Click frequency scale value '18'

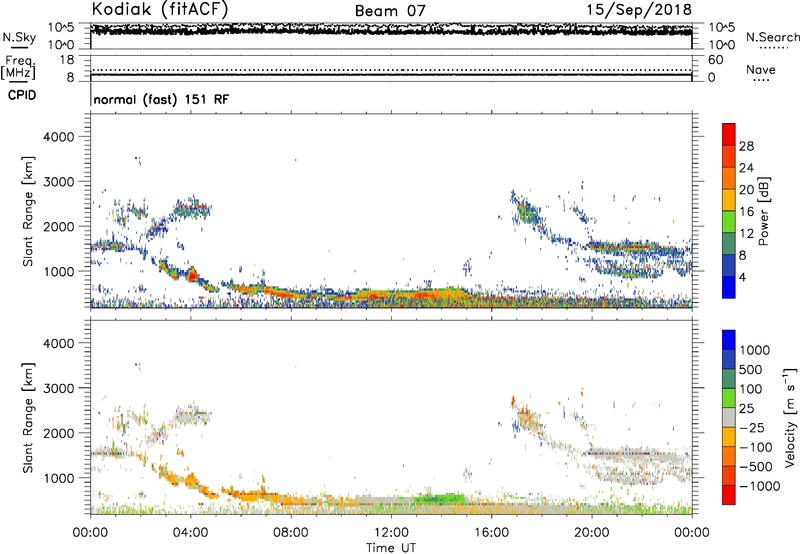tap(67, 60)
